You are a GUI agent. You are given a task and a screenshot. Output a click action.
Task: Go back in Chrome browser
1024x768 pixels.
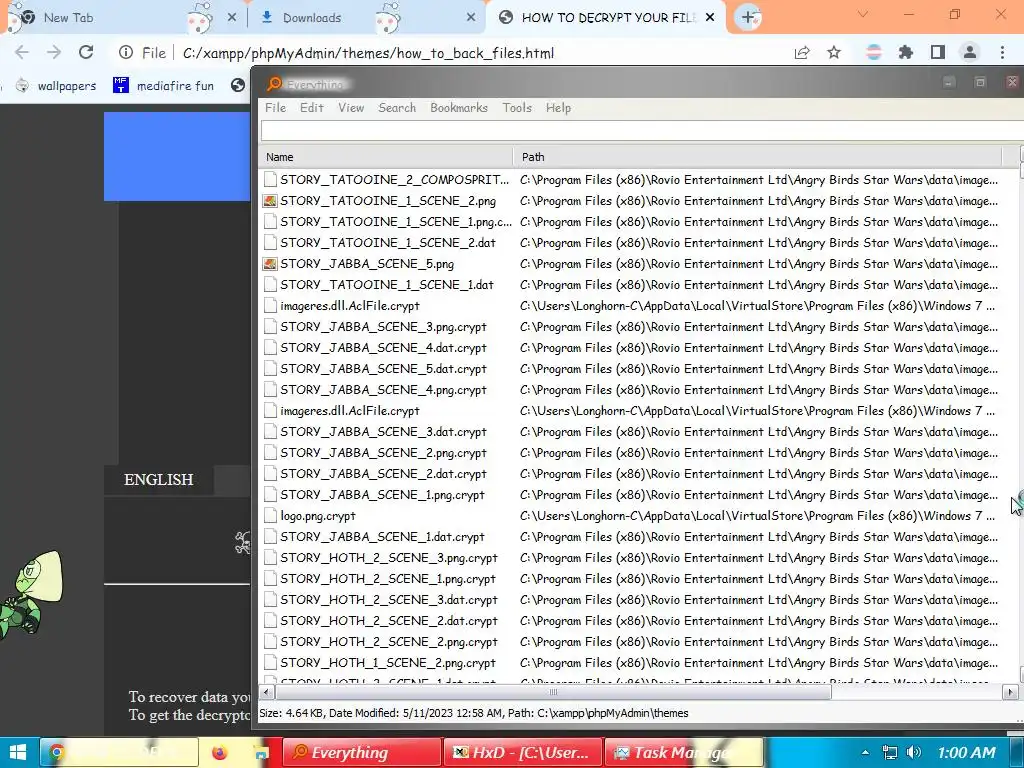(22, 53)
